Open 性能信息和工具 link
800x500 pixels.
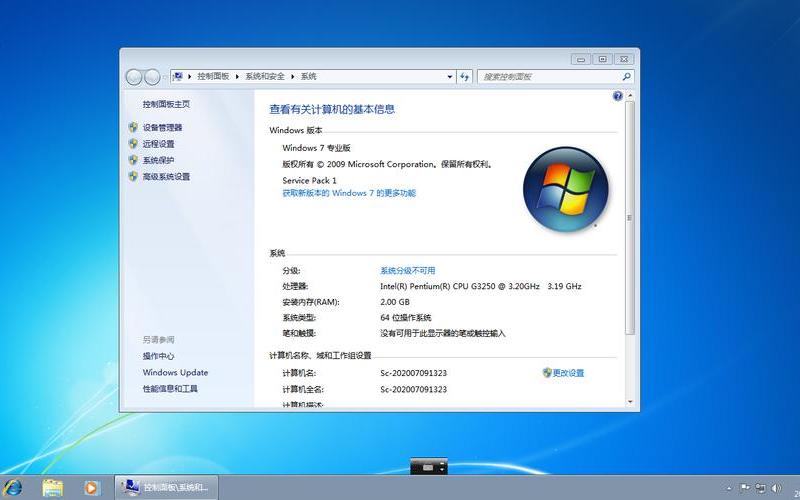(170, 389)
